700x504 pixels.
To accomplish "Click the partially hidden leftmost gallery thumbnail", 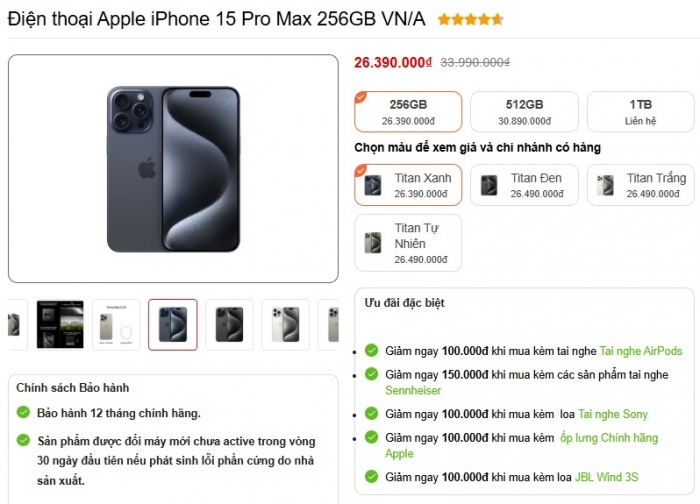I will [17, 325].
